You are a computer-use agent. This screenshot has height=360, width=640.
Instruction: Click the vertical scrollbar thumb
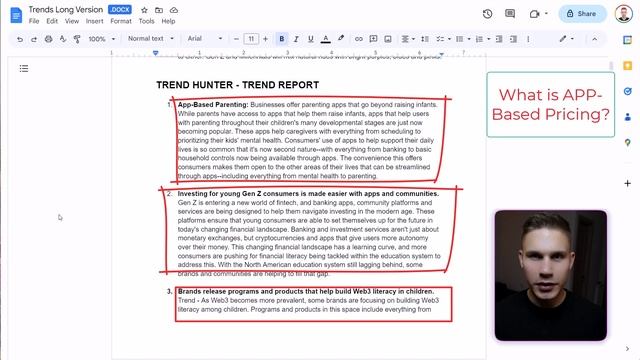pyautogui.click(x=611, y=66)
